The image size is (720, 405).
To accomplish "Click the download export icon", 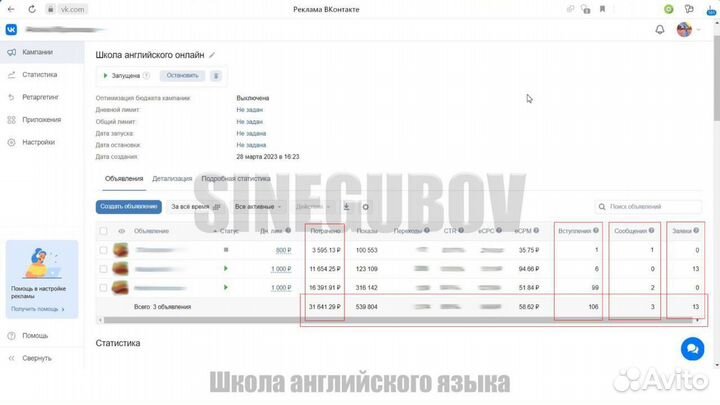I will [x=347, y=207].
